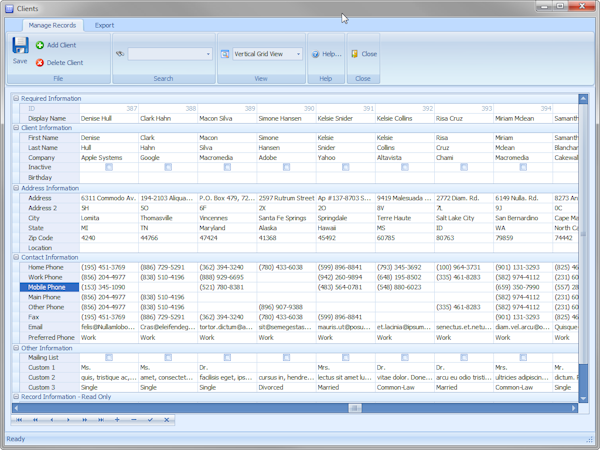Image resolution: width=600 pixels, height=450 pixels.
Task: Select the Mobile Phone row header
Action: click(49, 287)
